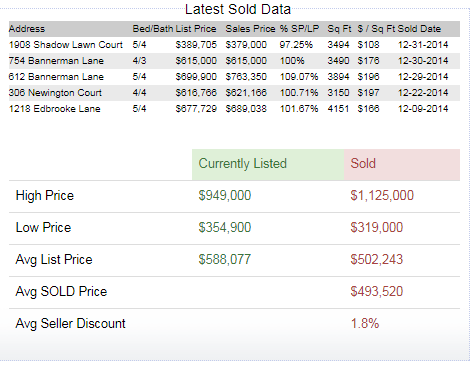Select the 754 Bannerman Lane row
472x365 pixels.
(x=234, y=61)
